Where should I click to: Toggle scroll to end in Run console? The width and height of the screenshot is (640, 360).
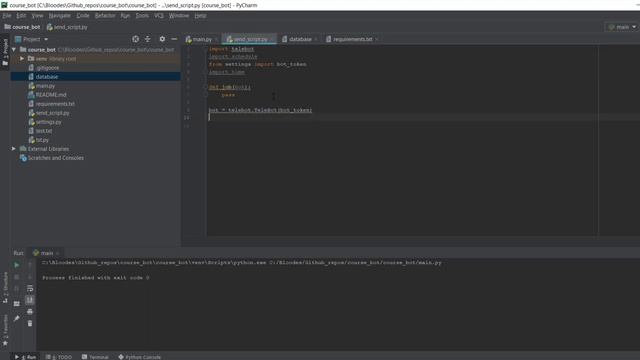click(x=30, y=300)
